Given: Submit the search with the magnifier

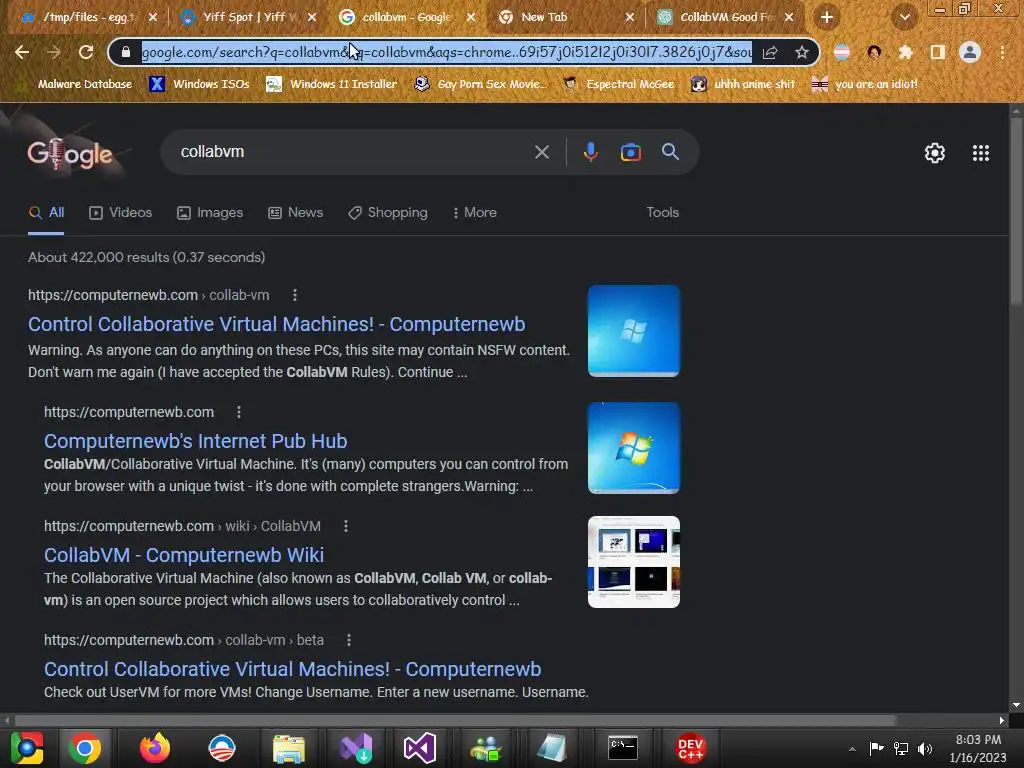Looking at the screenshot, I should pos(670,152).
